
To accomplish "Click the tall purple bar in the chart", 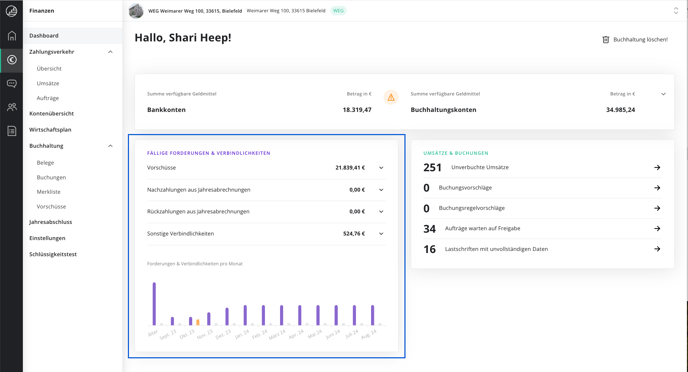I will (x=154, y=304).
